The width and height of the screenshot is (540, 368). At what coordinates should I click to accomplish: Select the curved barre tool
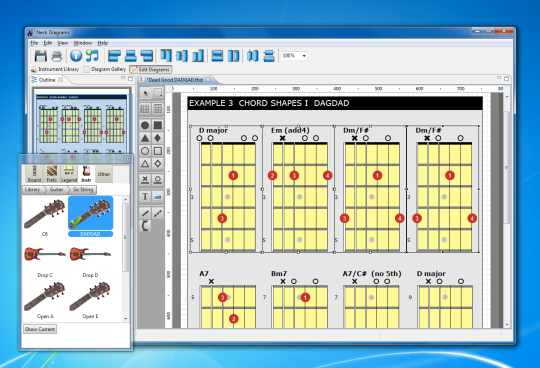click(145, 226)
